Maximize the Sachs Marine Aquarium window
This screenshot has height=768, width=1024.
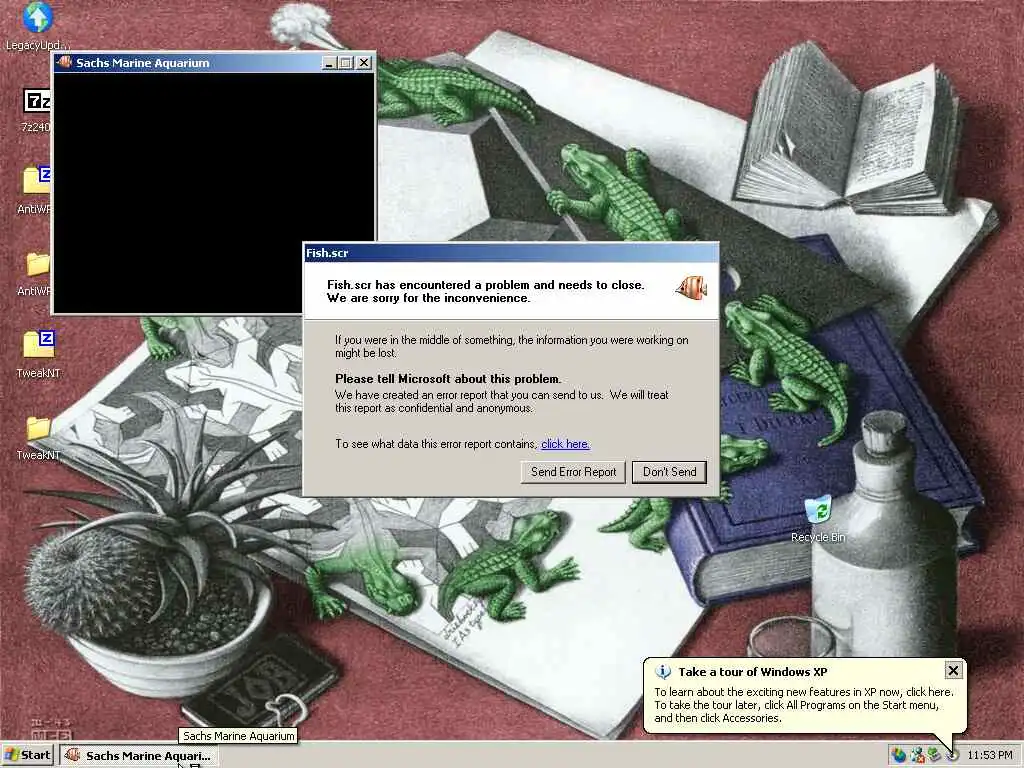point(345,63)
